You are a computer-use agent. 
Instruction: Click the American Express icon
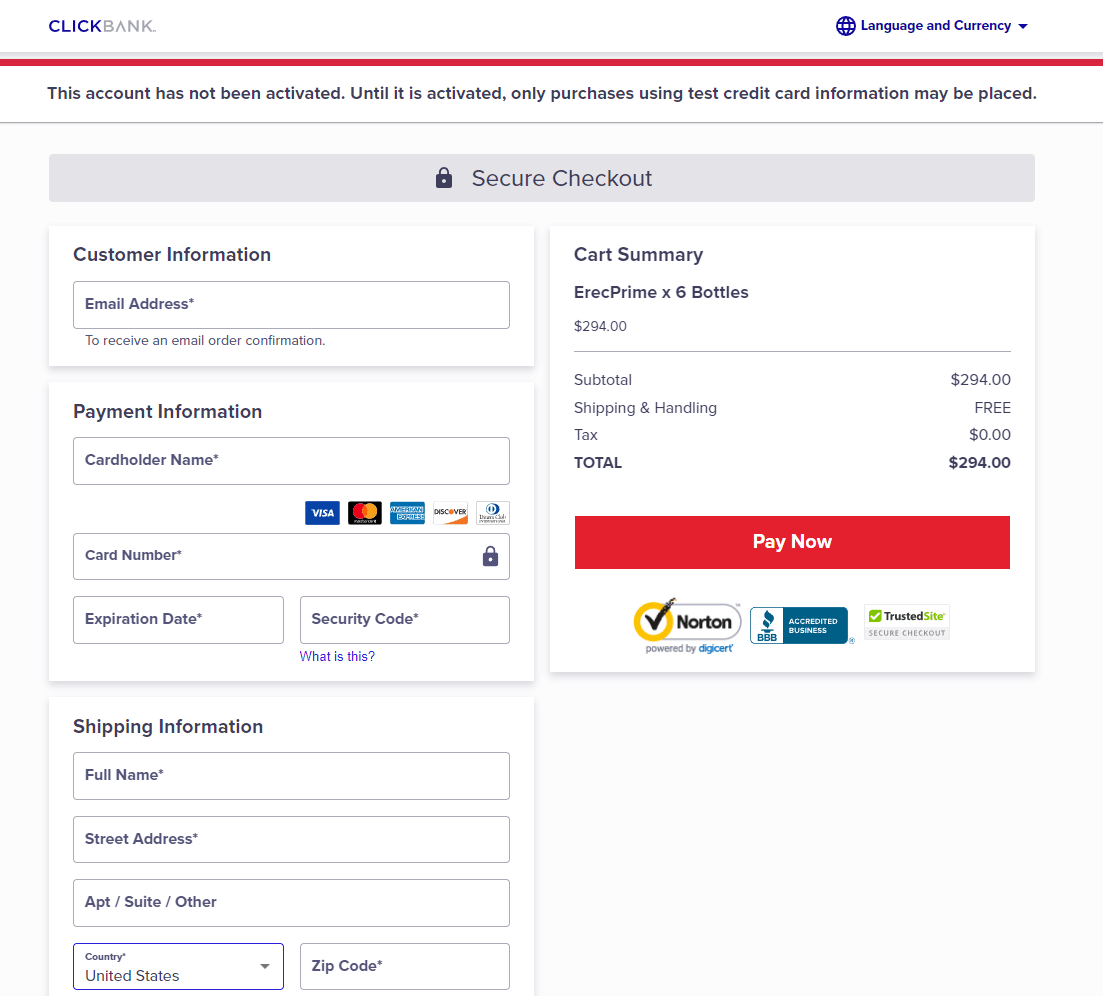[407, 512]
